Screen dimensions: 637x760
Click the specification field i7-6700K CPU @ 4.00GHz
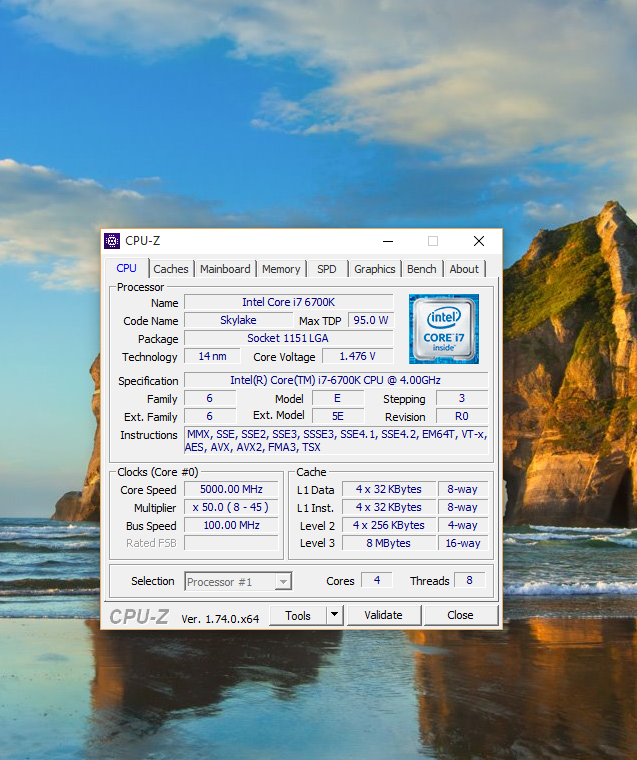[336, 380]
